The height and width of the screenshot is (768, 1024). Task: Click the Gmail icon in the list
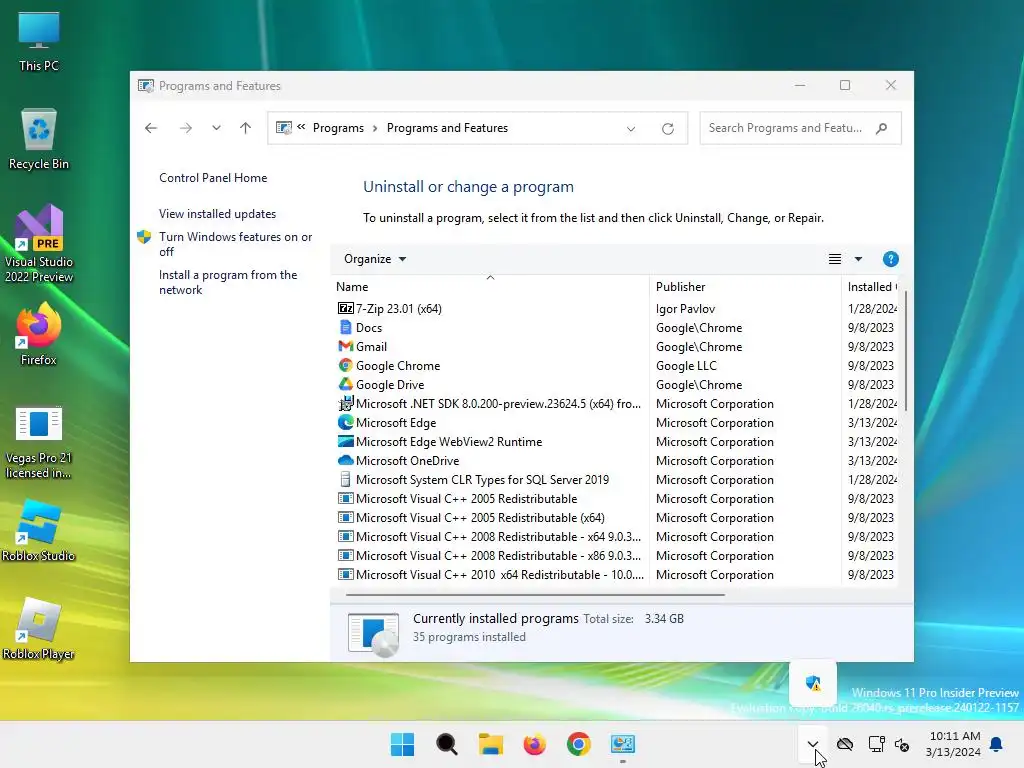pos(345,346)
